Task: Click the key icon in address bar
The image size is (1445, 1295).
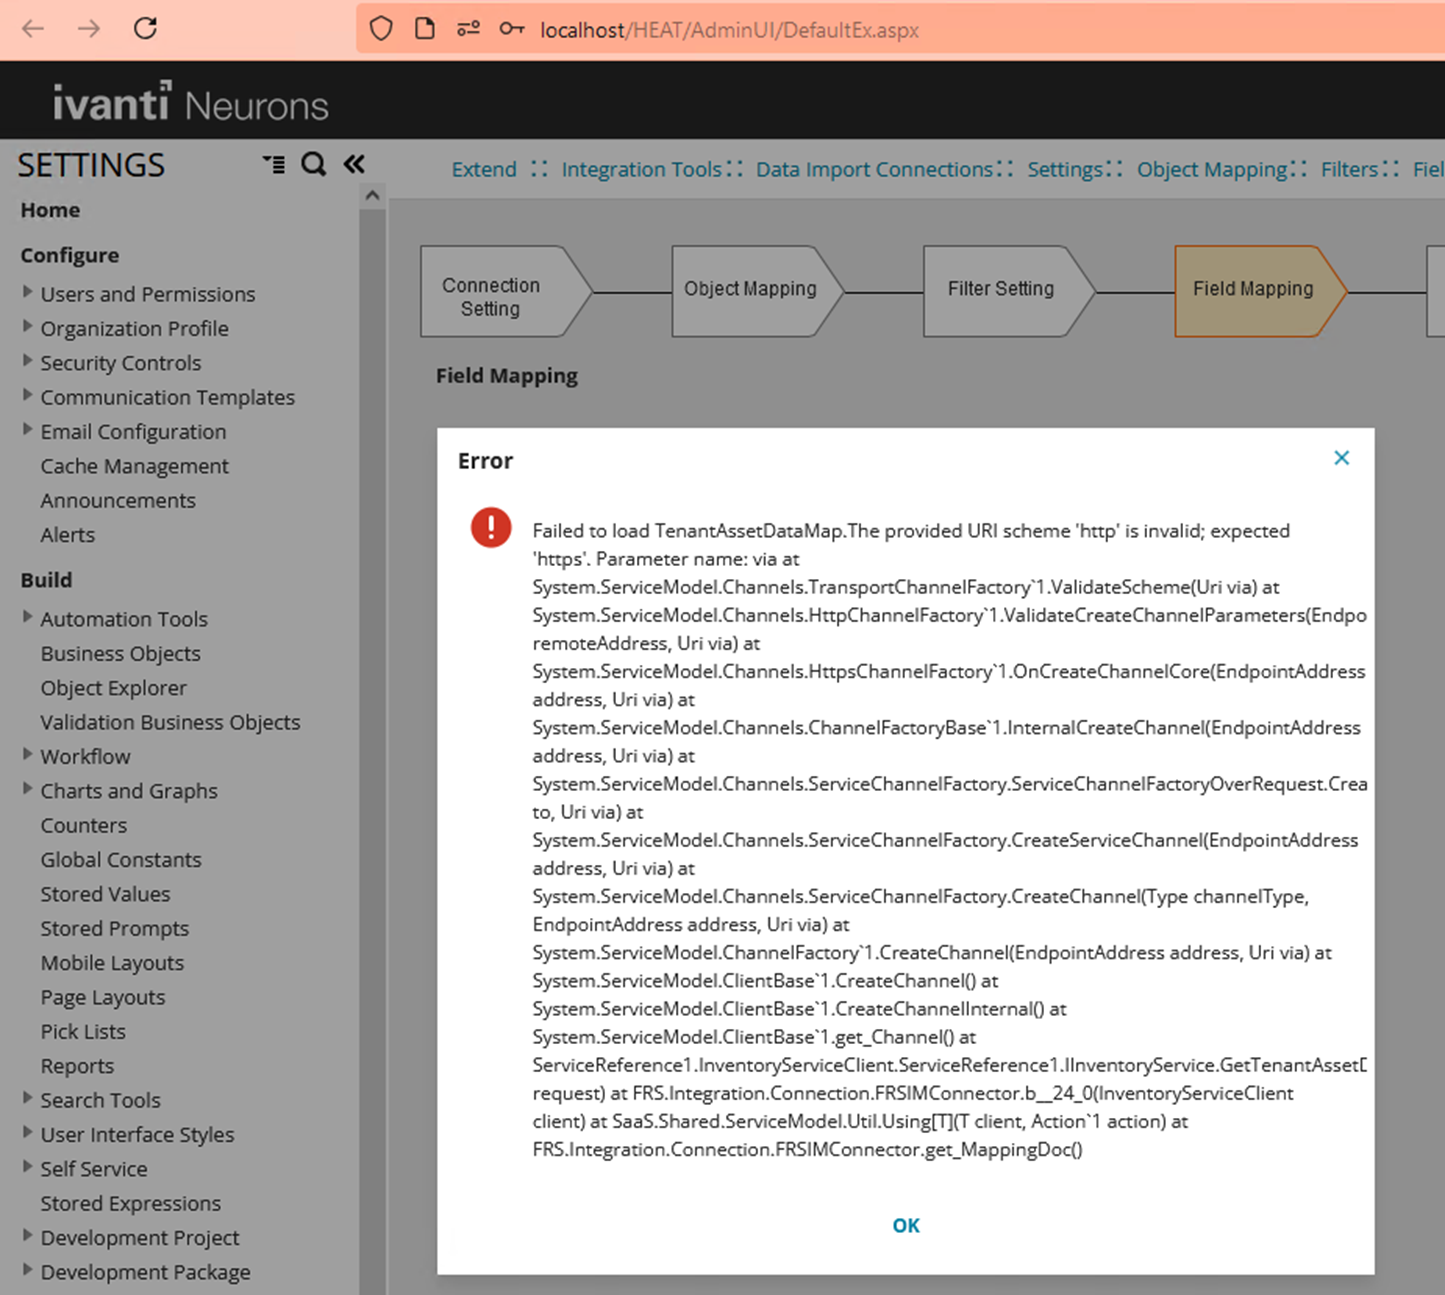Action: [512, 29]
